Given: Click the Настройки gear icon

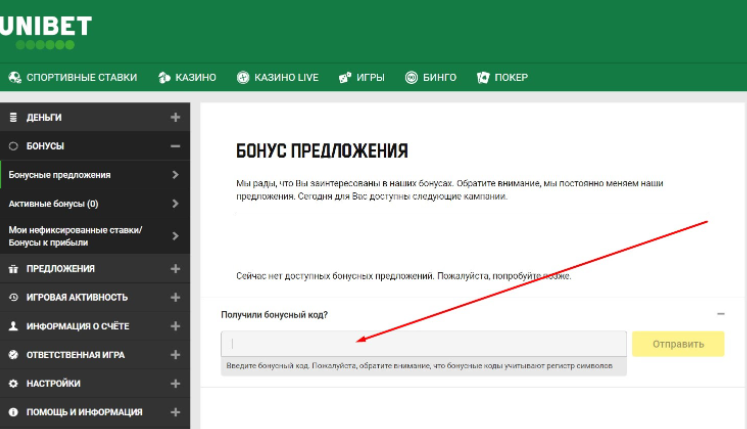Looking at the screenshot, I should click(13, 383).
